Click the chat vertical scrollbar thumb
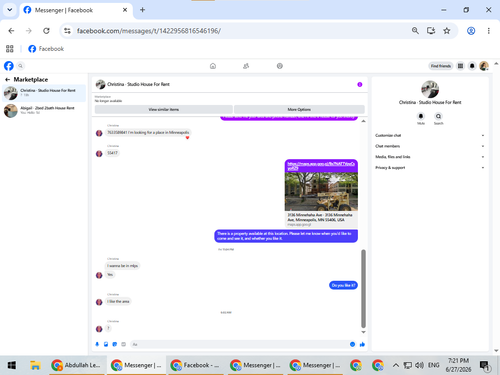The width and height of the screenshot is (500, 375). (363, 289)
